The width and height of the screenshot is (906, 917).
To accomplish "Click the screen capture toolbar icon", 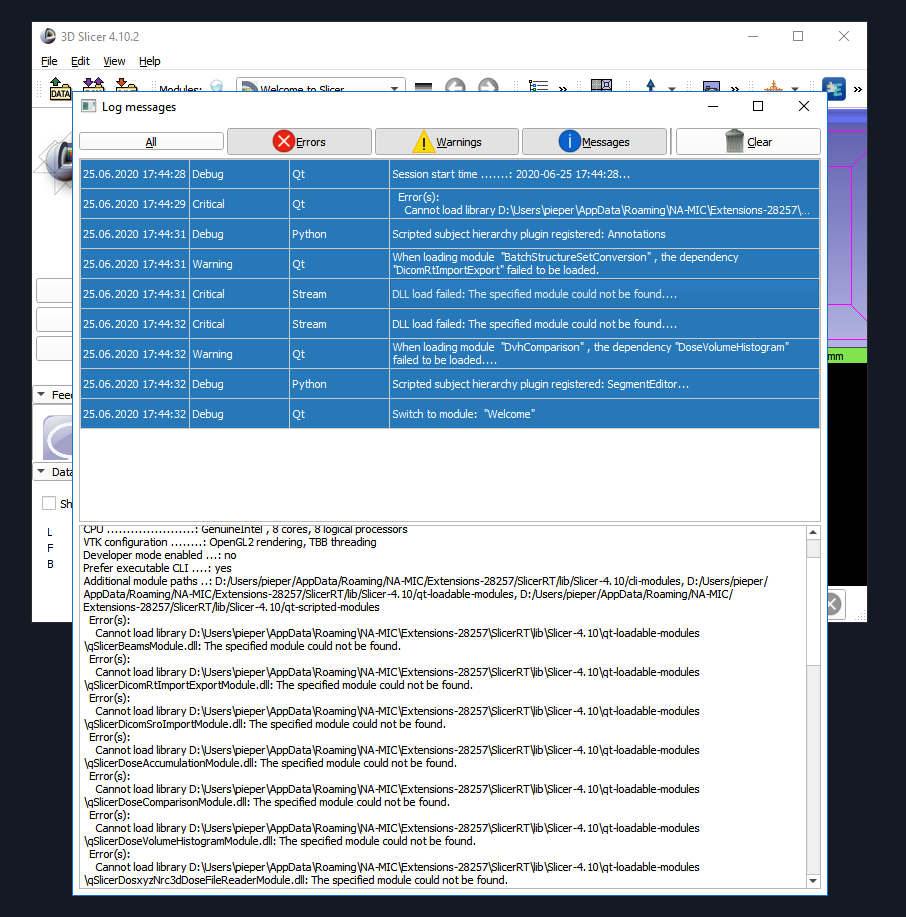I will tap(711, 88).
